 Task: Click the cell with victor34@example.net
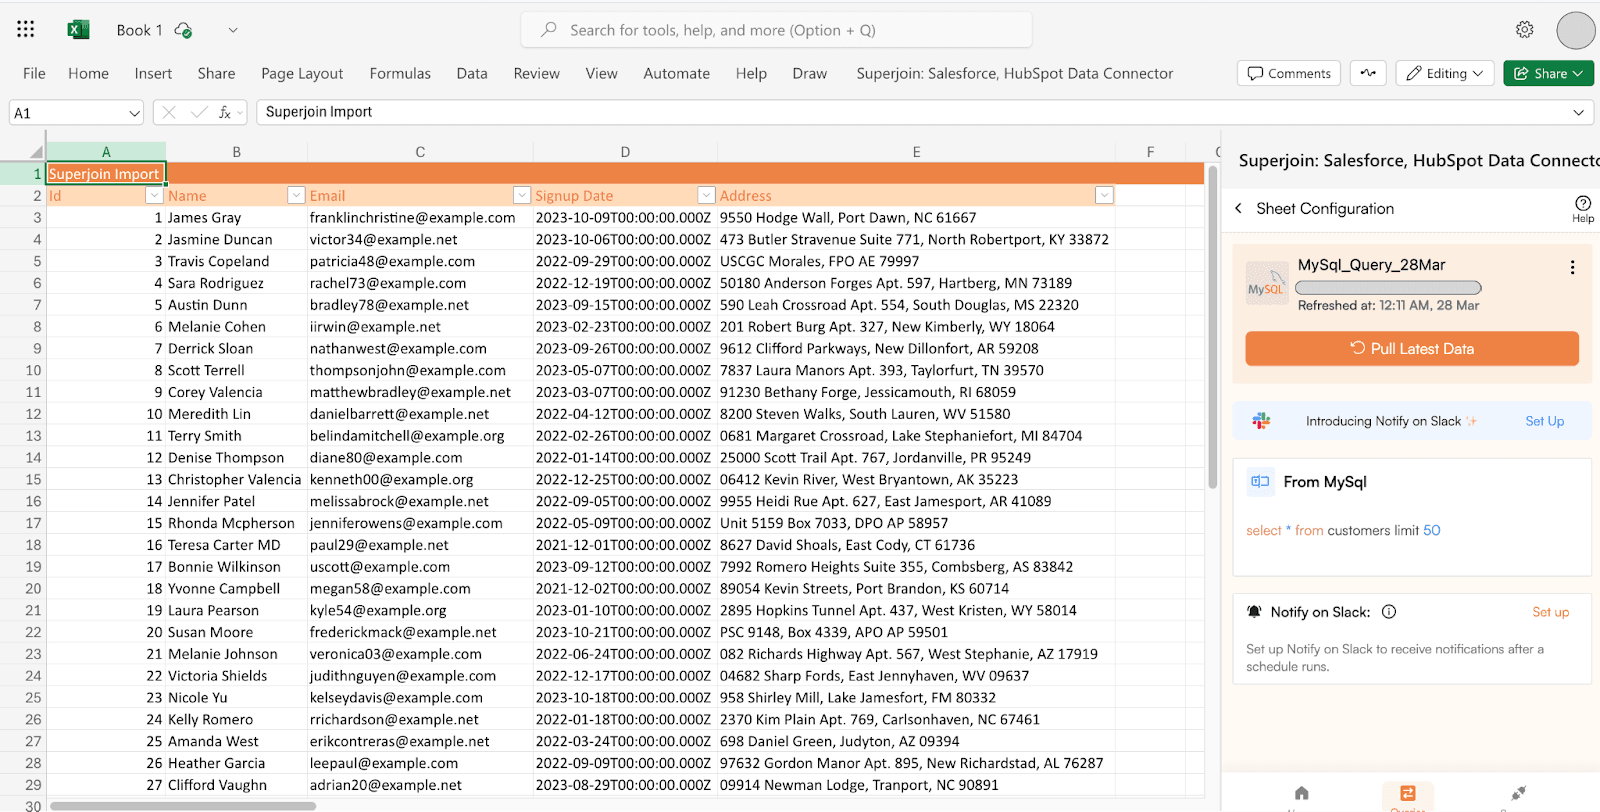tap(420, 239)
